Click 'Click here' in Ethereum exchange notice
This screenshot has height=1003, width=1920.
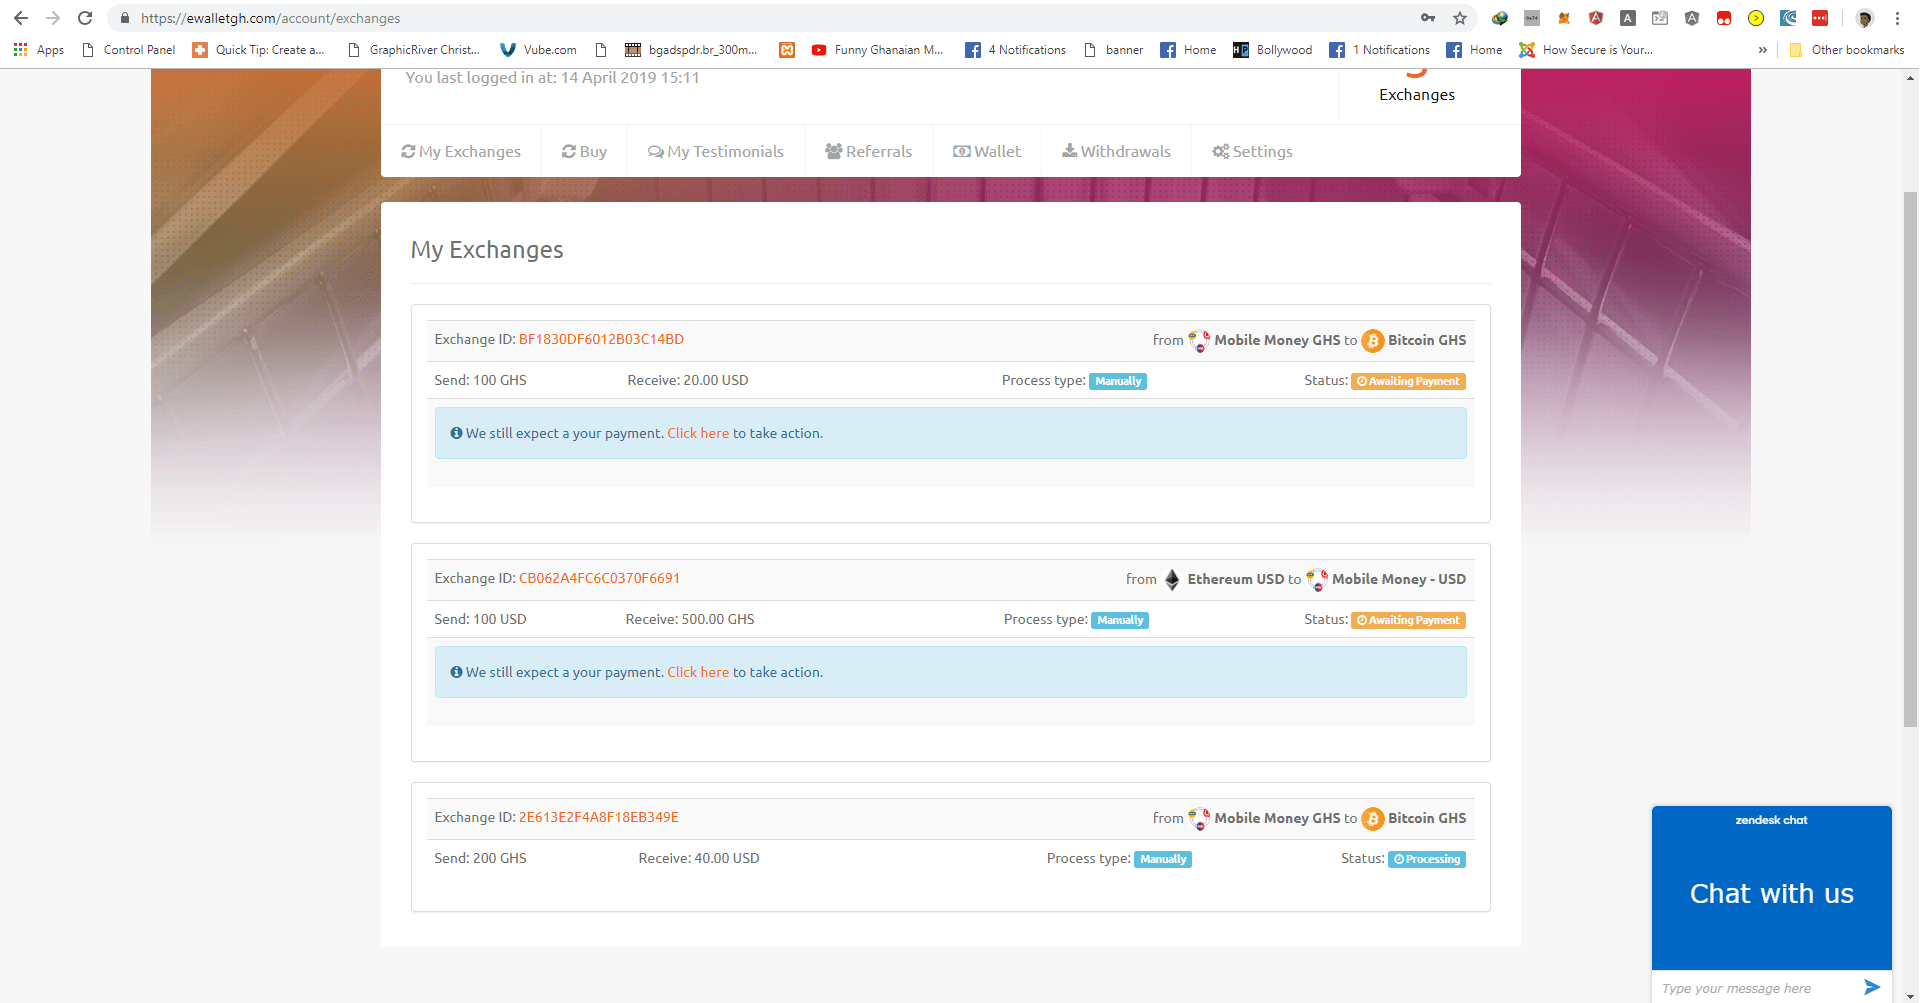coord(698,673)
